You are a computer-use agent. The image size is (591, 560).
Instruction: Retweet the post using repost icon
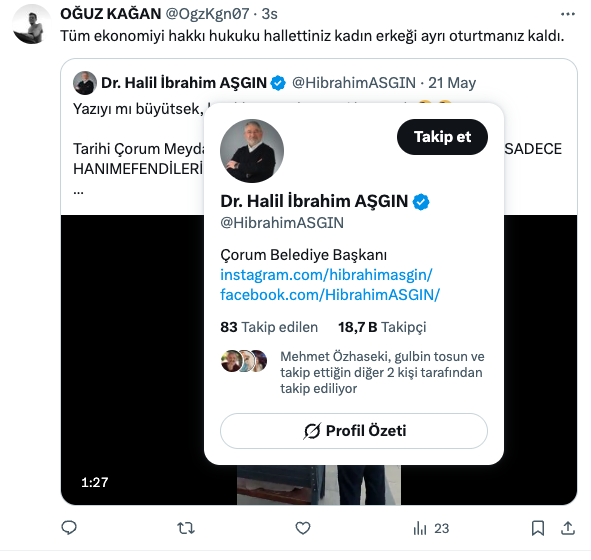coord(186,528)
